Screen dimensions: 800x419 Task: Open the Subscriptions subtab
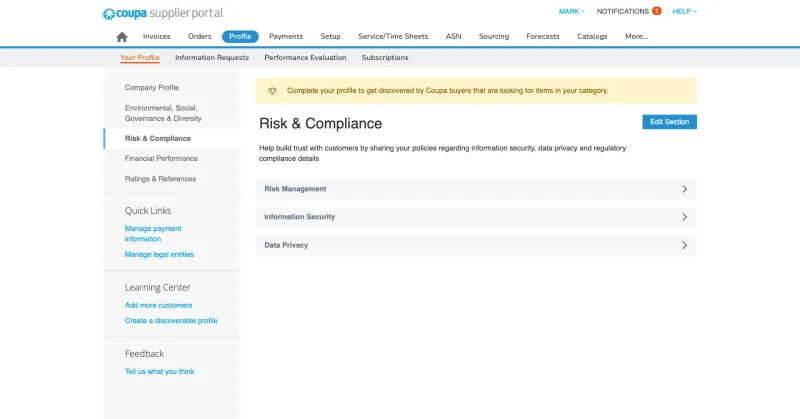(x=385, y=58)
